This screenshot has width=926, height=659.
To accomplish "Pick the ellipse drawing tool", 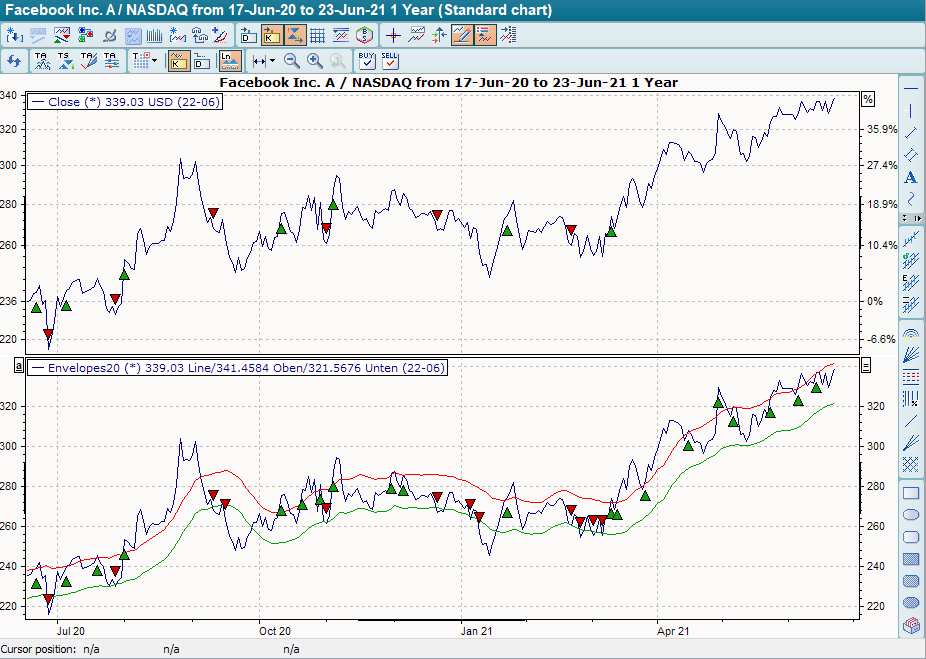I will click(910, 512).
